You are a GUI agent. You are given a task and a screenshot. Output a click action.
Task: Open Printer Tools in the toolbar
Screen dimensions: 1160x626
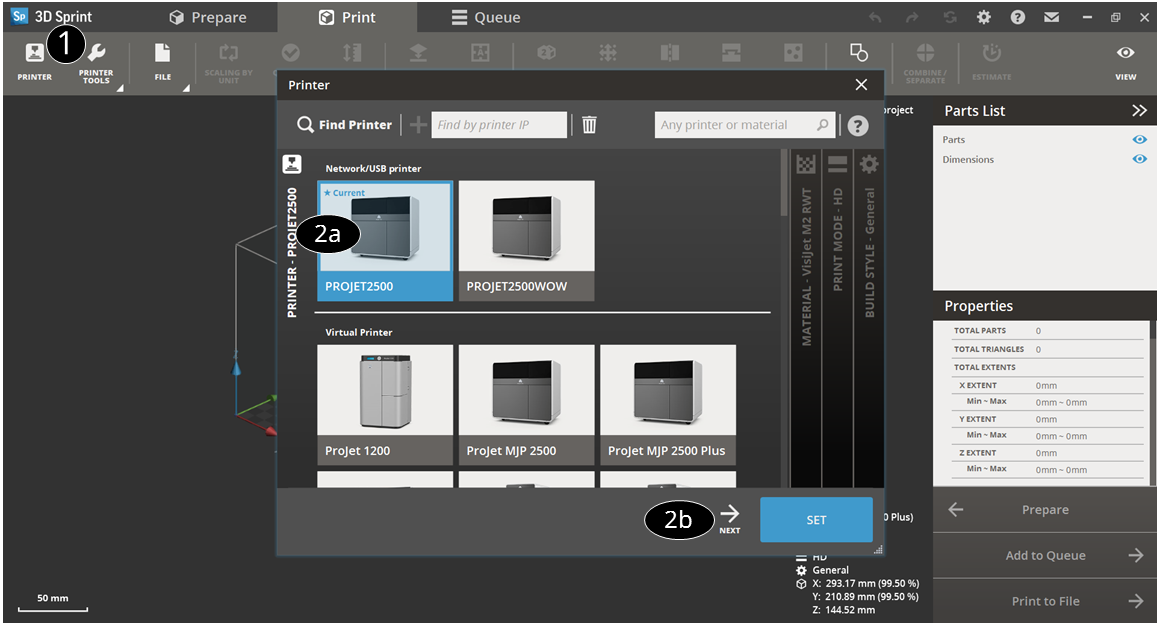pyautogui.click(x=96, y=55)
